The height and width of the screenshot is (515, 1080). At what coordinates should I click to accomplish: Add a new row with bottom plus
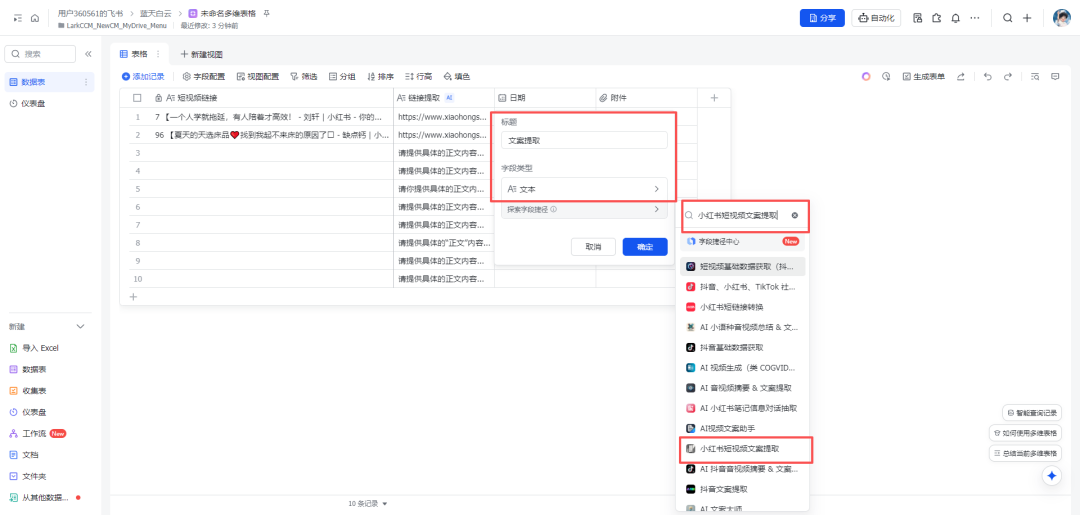(x=134, y=297)
